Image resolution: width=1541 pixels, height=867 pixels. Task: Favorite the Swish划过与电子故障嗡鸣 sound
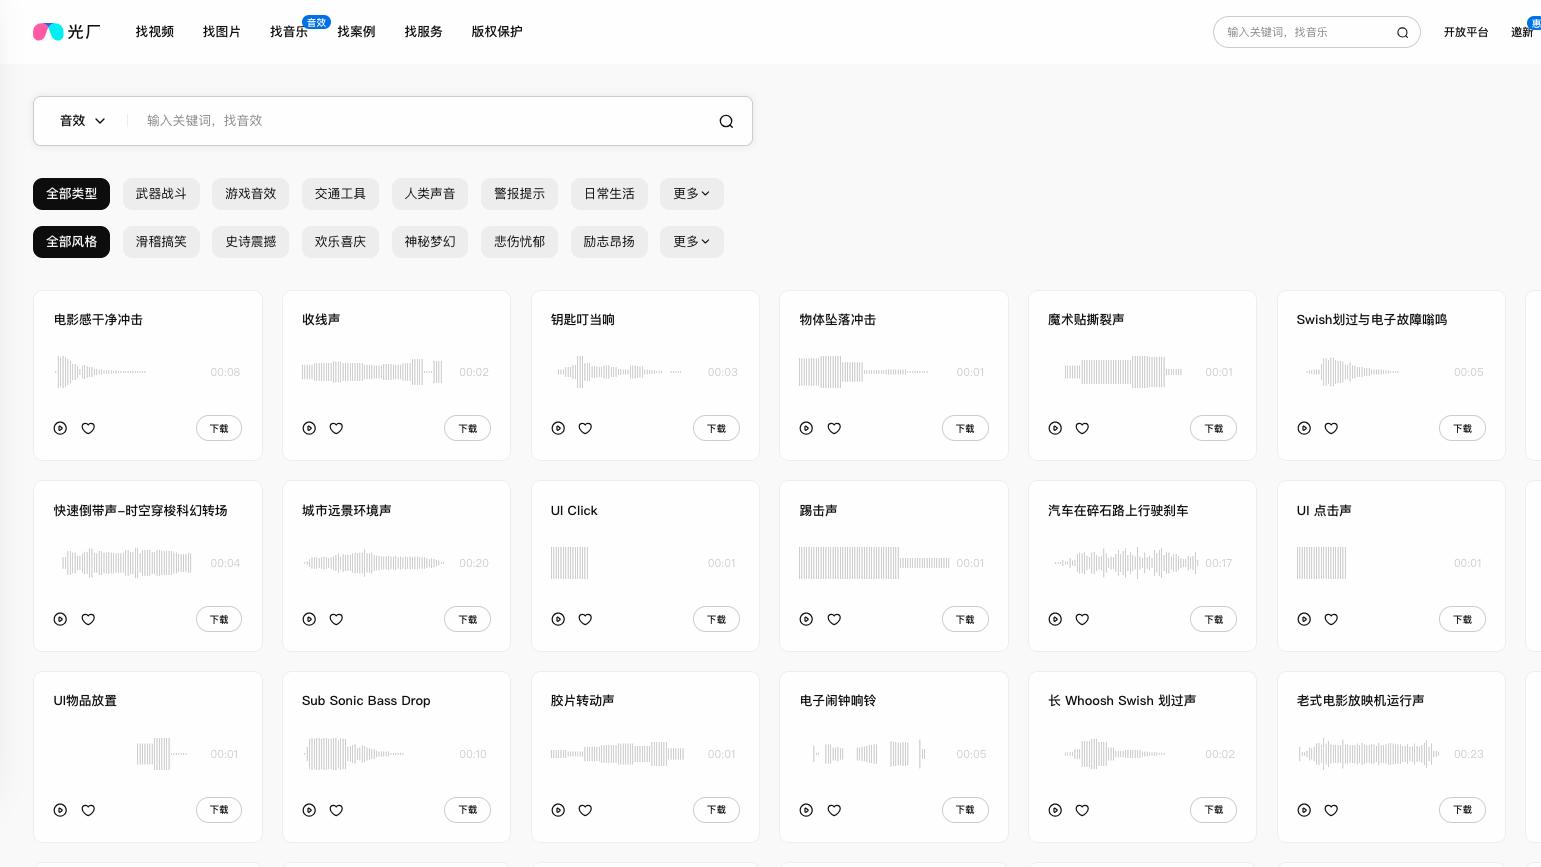(1331, 428)
